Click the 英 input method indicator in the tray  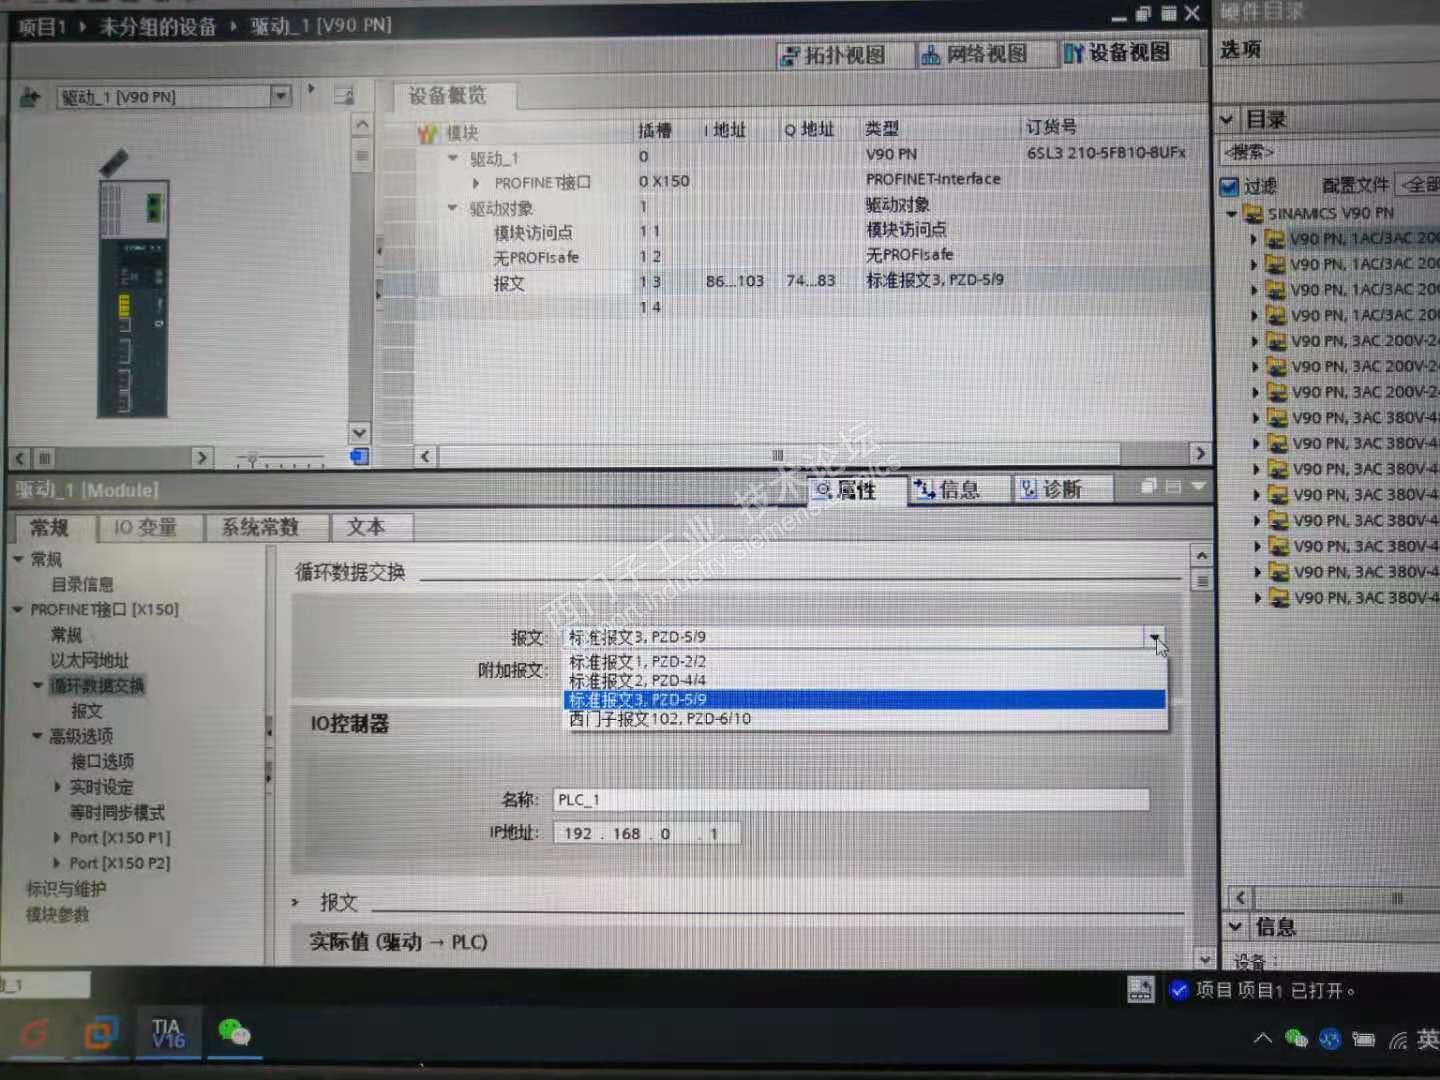pyautogui.click(x=1427, y=1040)
